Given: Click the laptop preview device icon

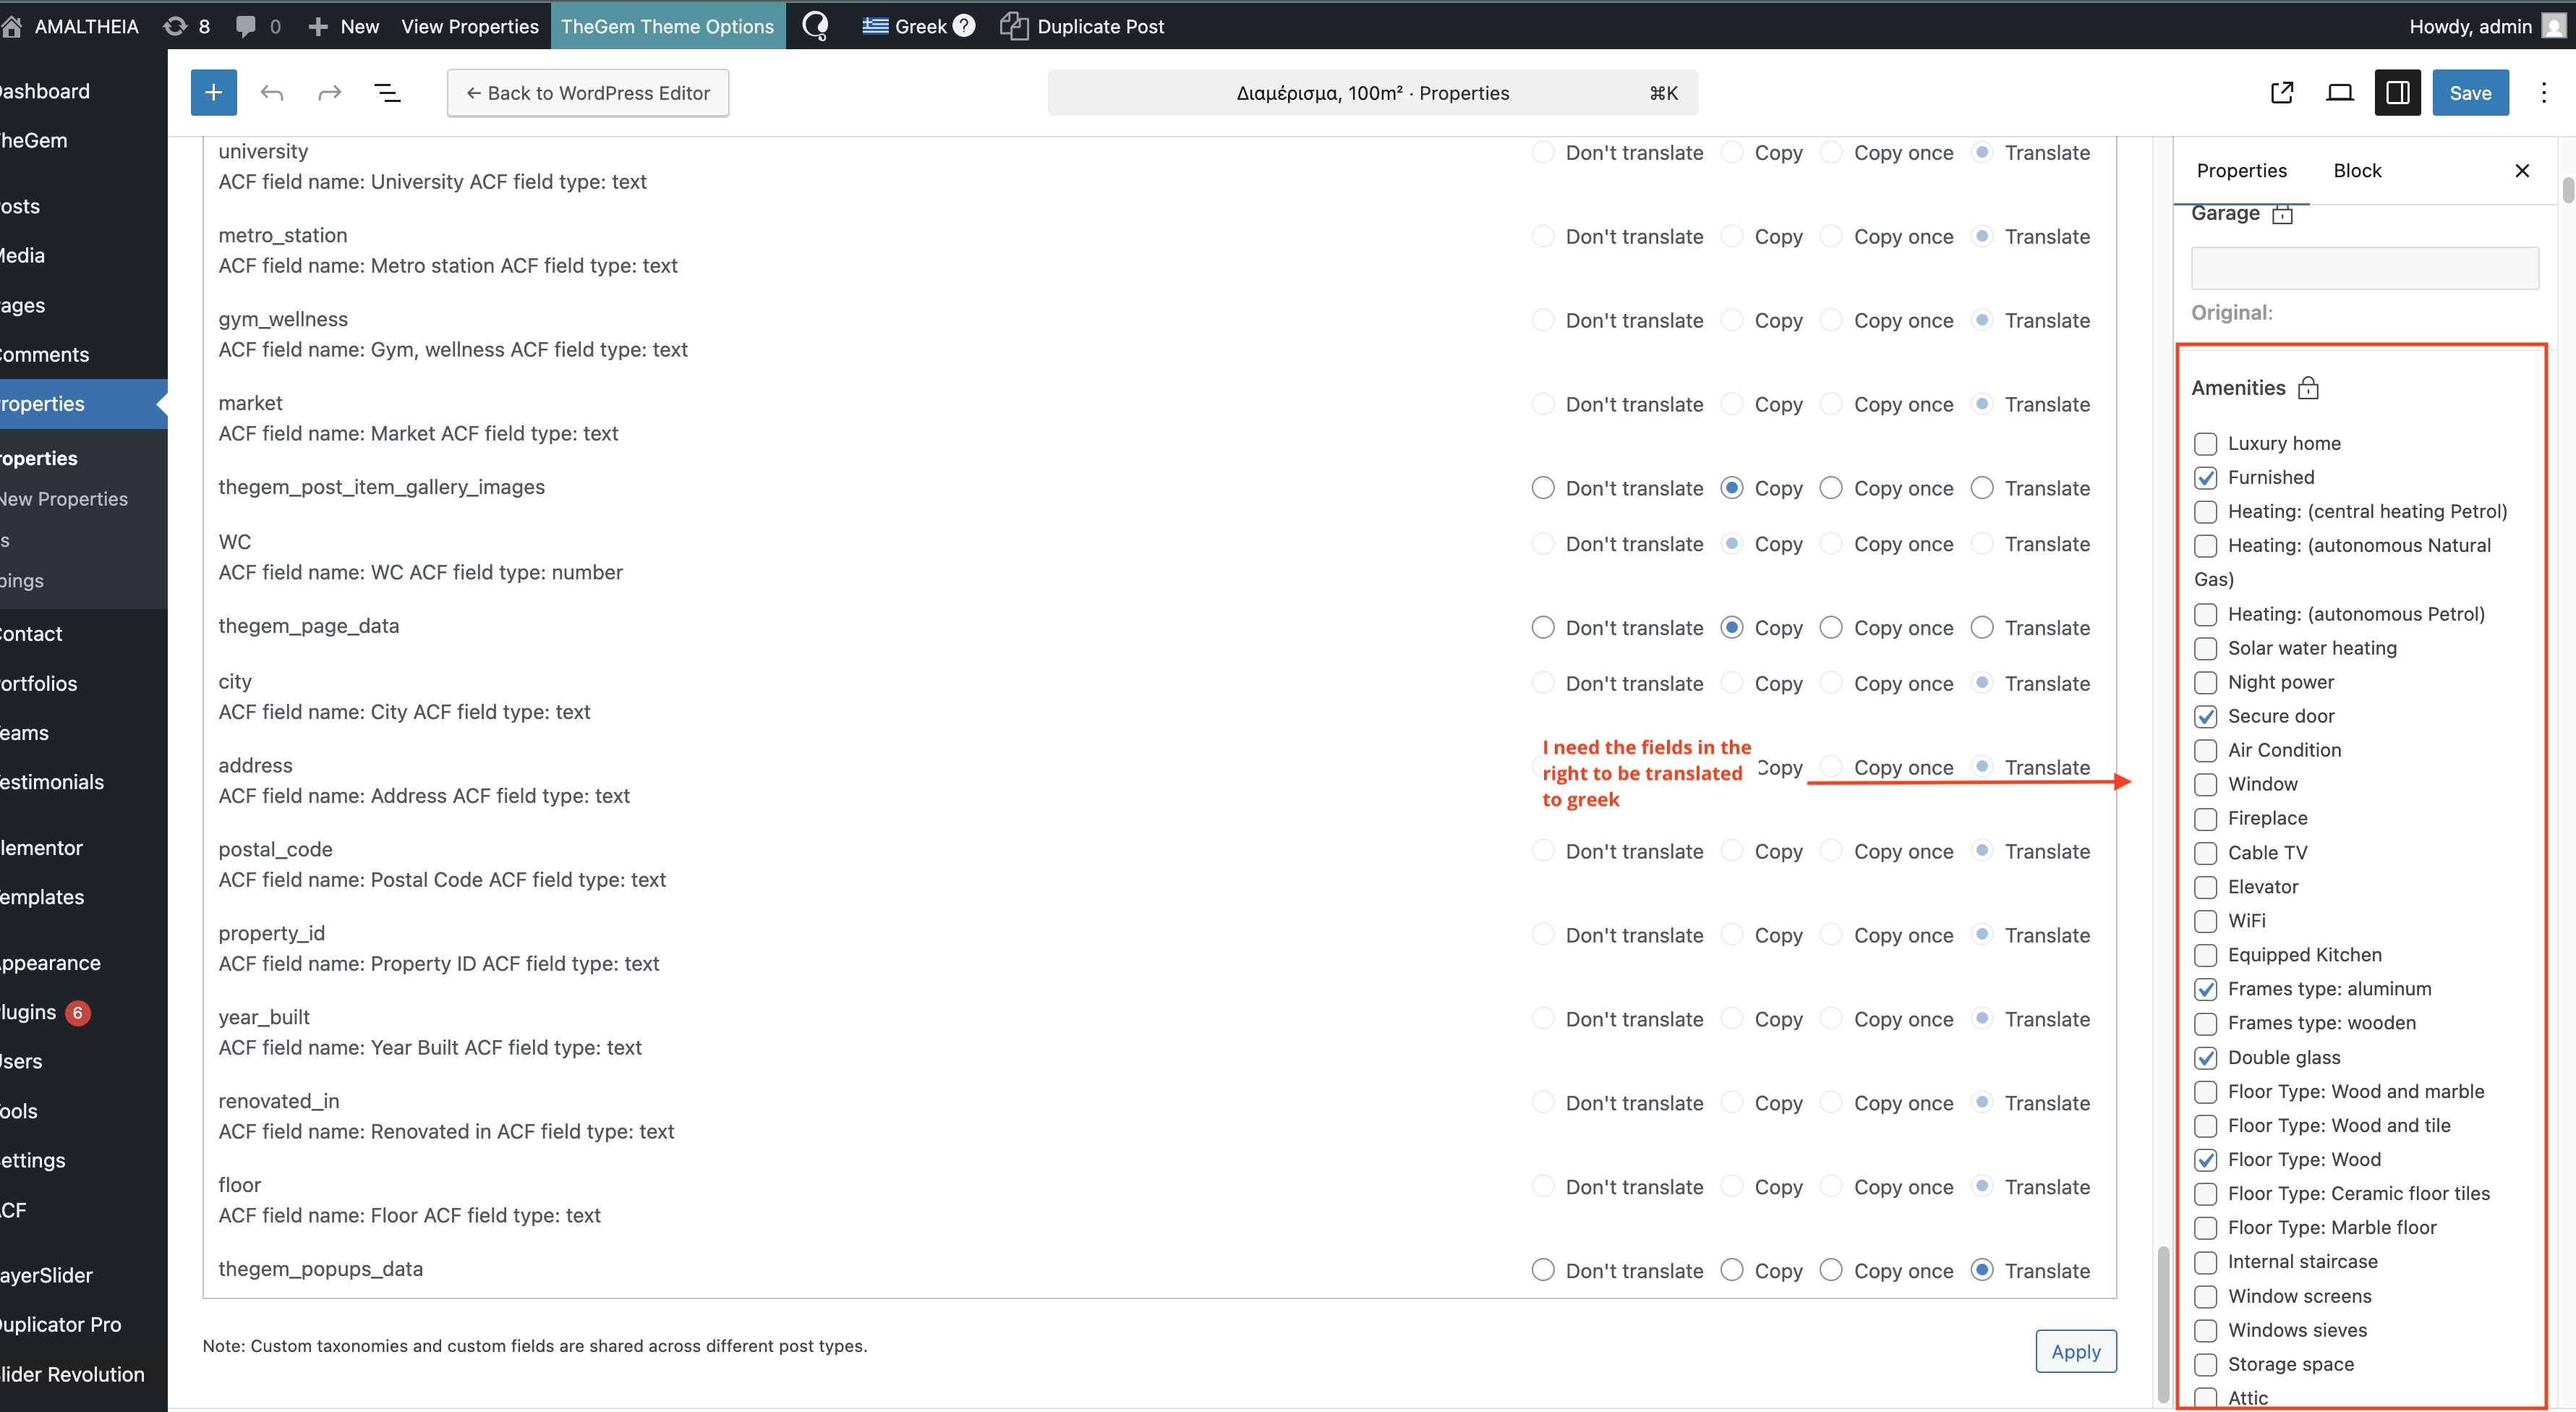Looking at the screenshot, I should (x=2339, y=93).
